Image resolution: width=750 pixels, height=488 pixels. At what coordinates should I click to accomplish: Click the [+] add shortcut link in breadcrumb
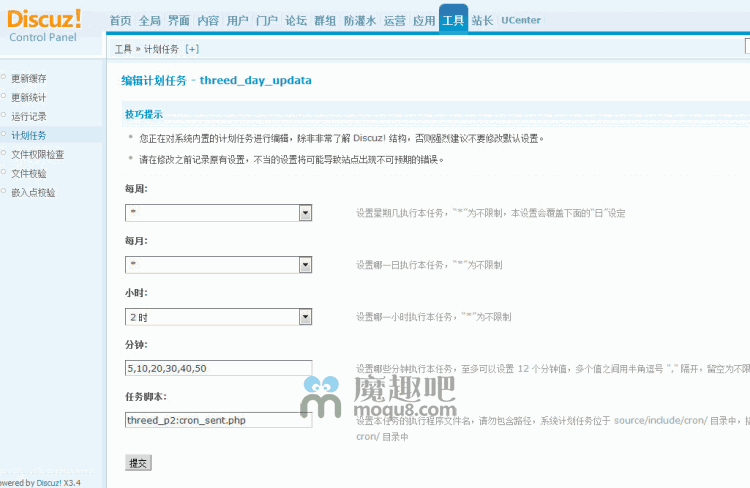[192, 49]
